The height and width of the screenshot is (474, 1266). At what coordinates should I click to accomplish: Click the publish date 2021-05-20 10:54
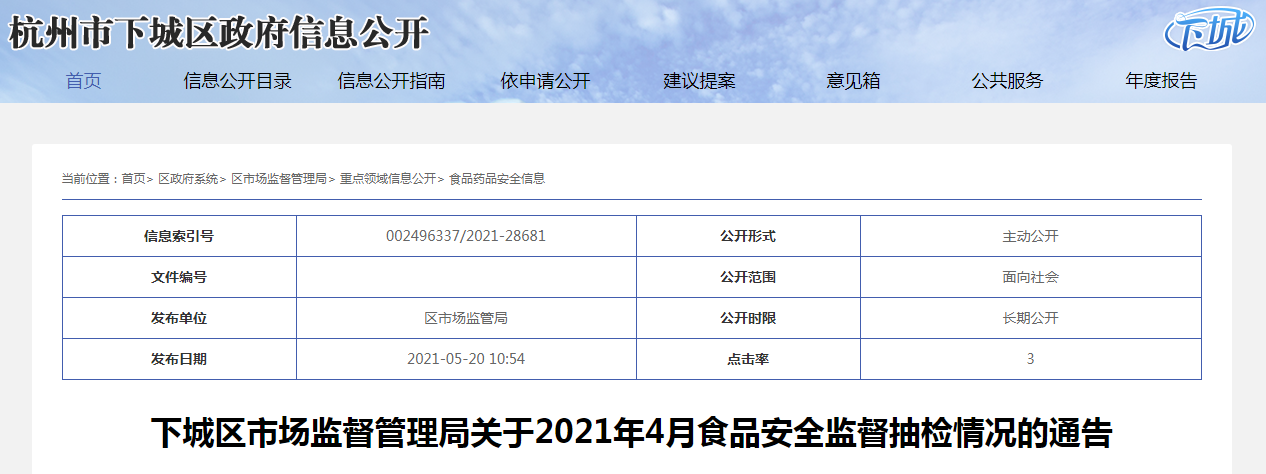point(466,359)
